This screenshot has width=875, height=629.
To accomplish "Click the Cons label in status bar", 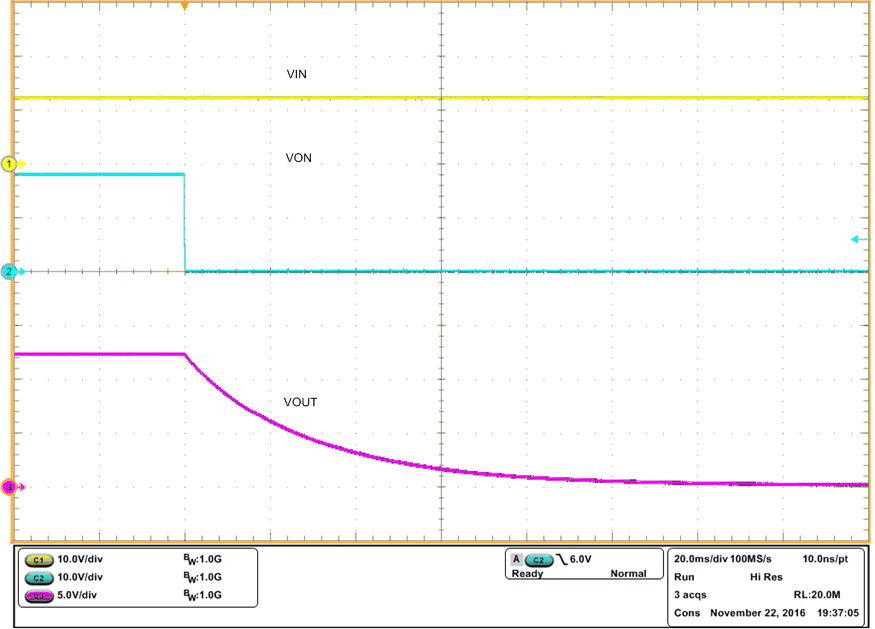I will [685, 613].
